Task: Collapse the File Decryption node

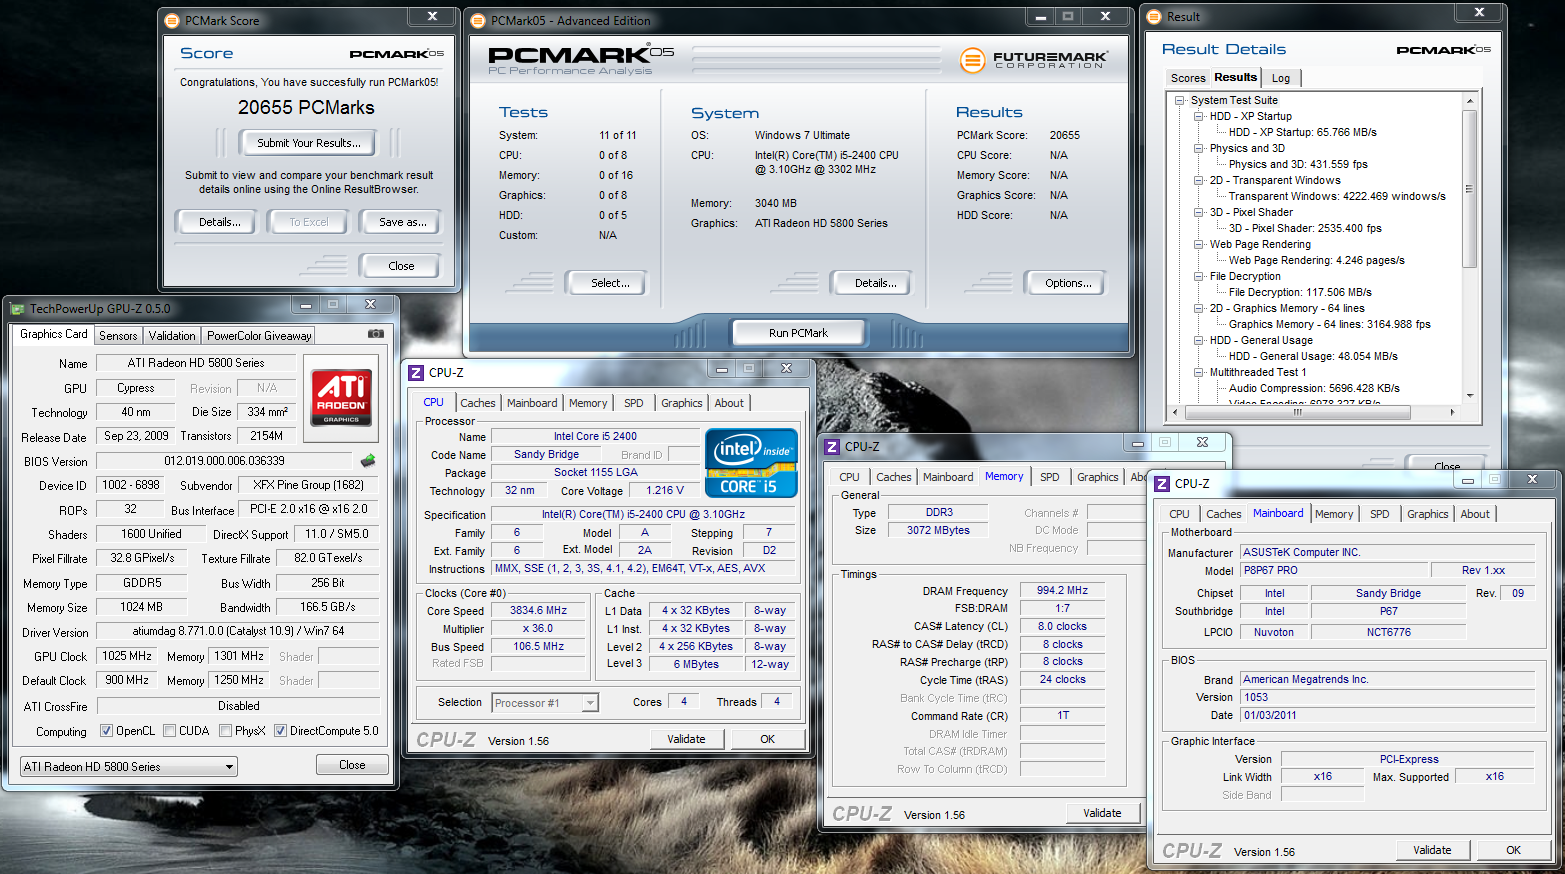Action: pyautogui.click(x=1199, y=276)
